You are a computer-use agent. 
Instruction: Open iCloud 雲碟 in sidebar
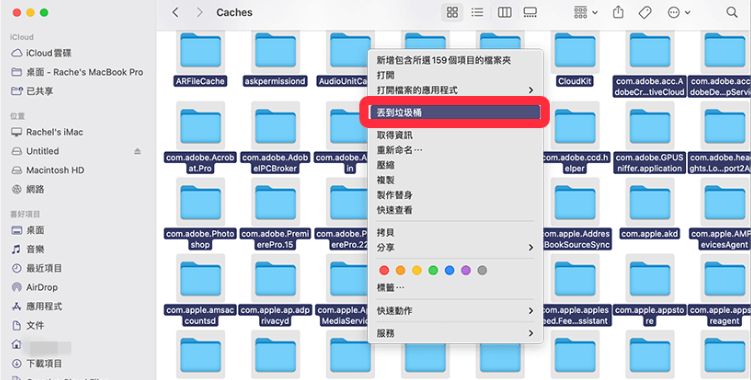(42, 53)
